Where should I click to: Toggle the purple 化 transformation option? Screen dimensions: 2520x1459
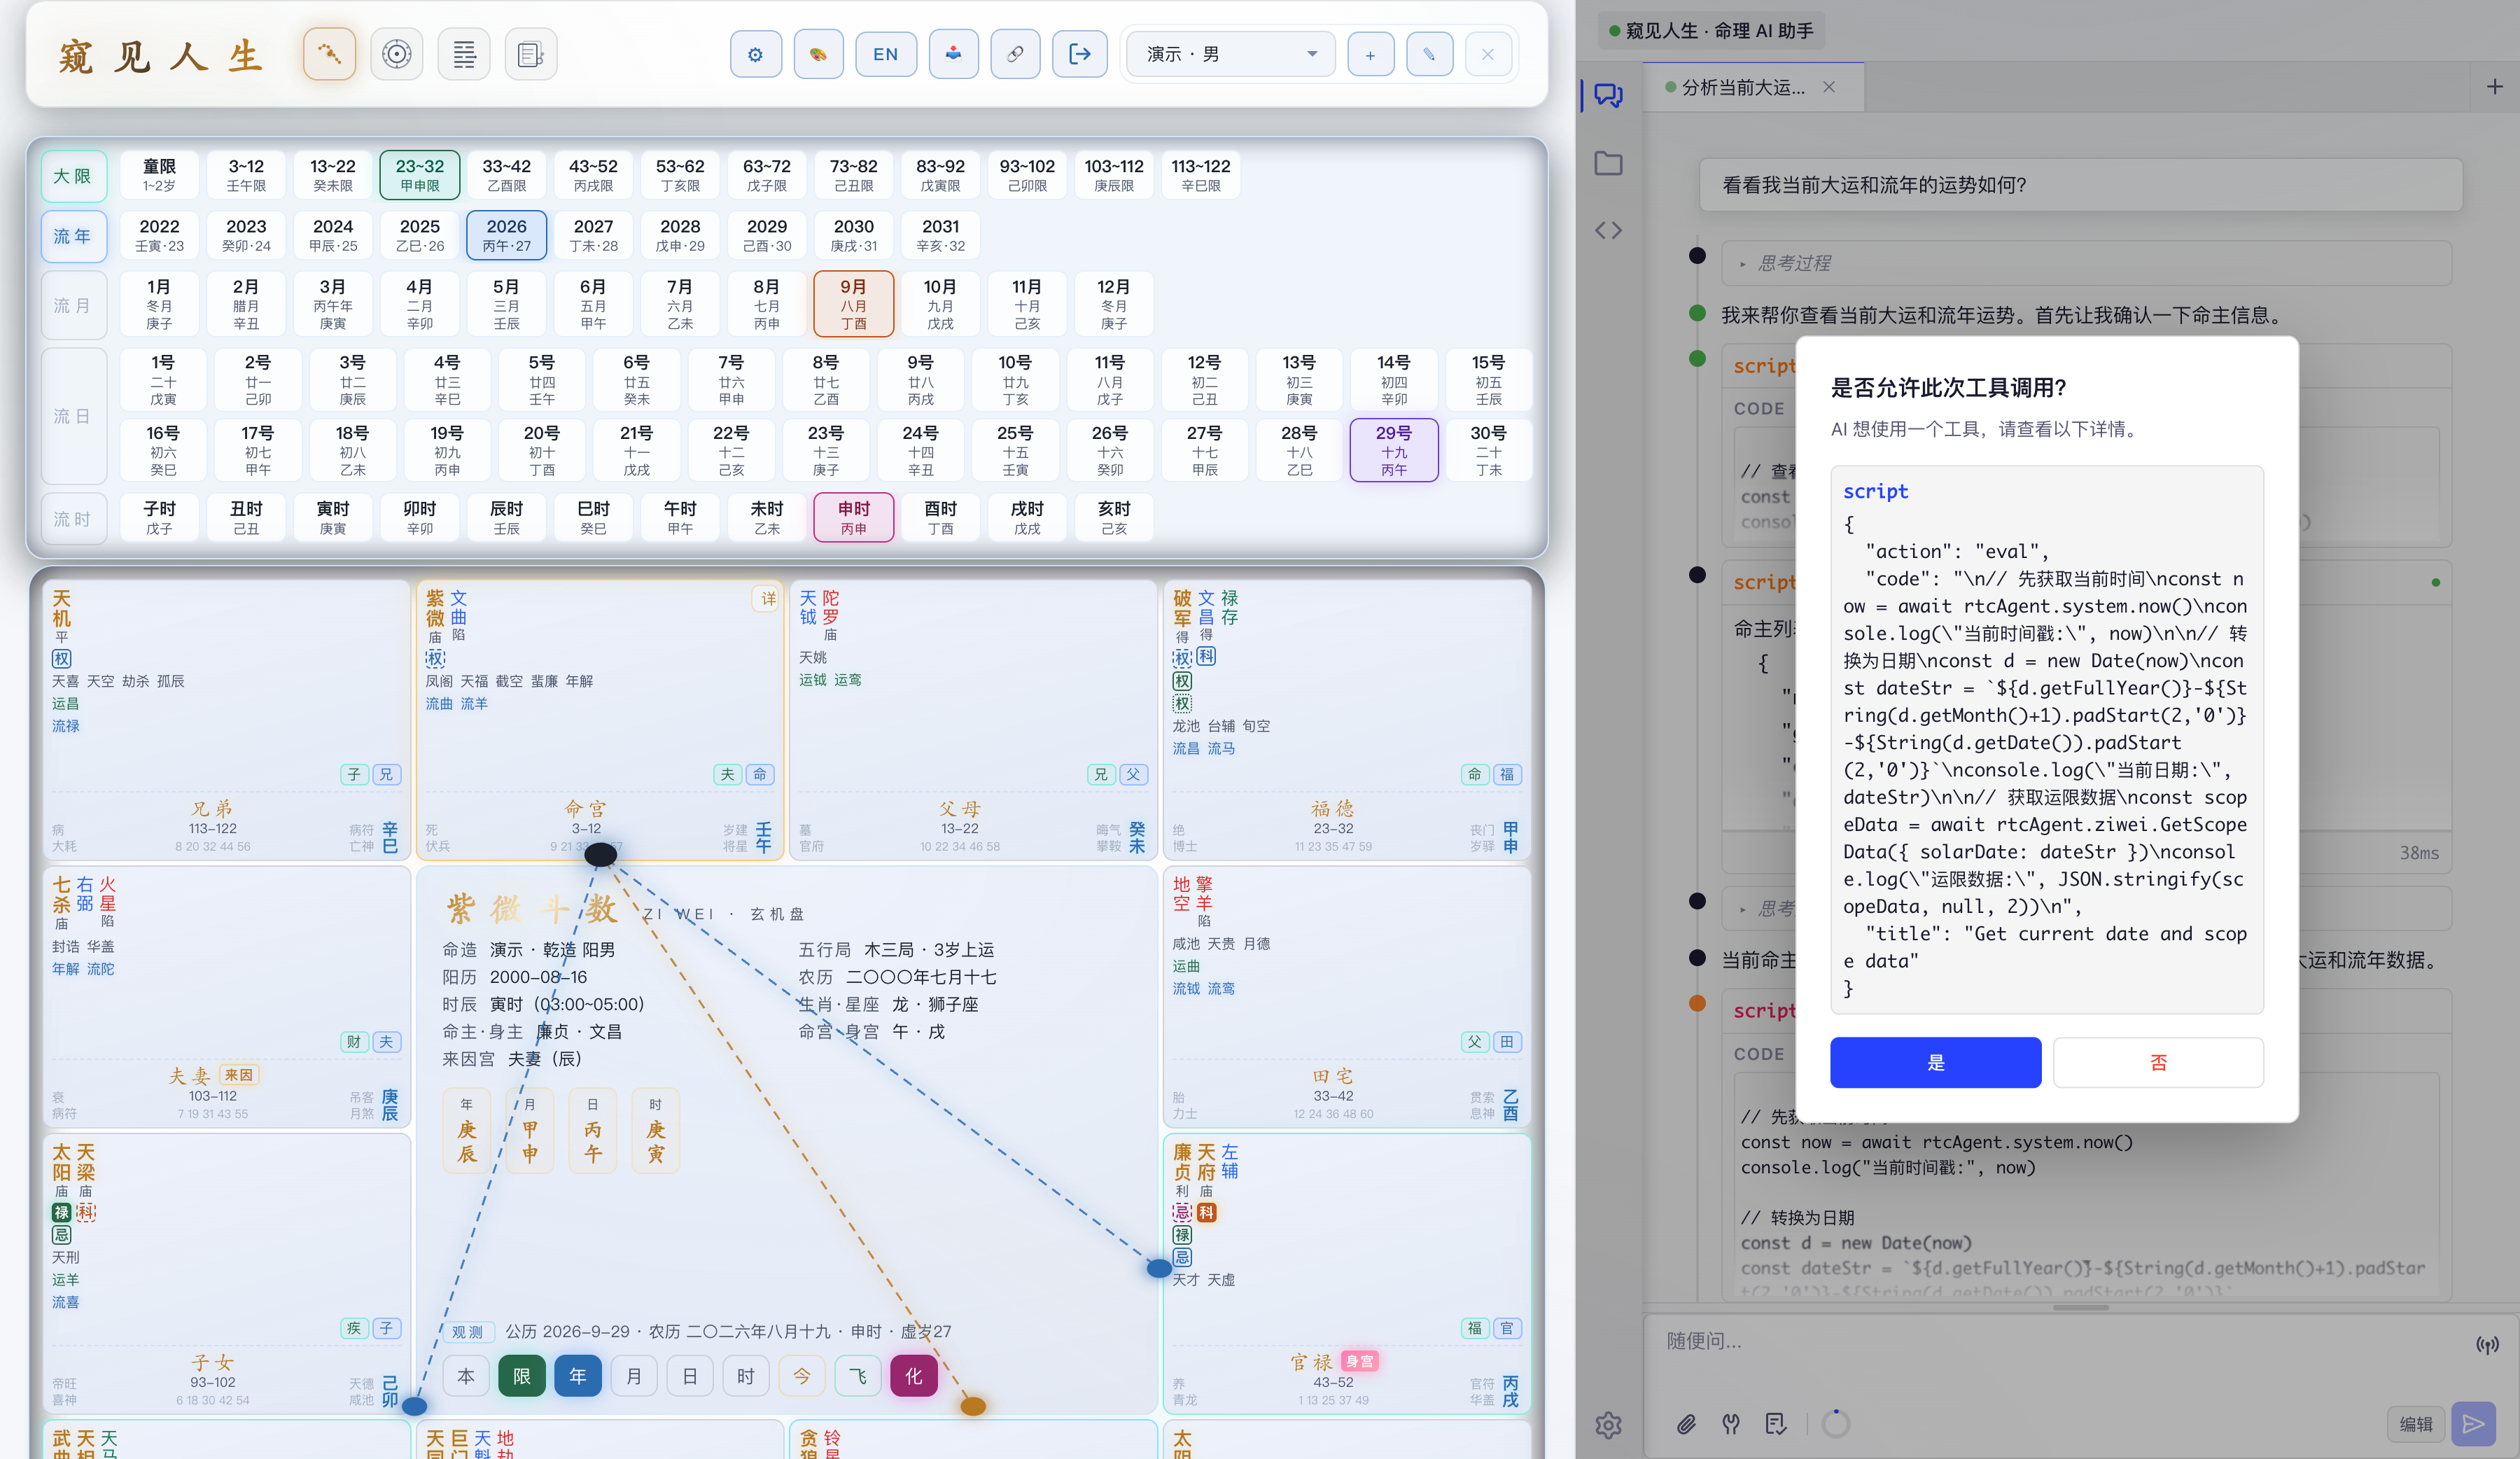click(x=914, y=1376)
